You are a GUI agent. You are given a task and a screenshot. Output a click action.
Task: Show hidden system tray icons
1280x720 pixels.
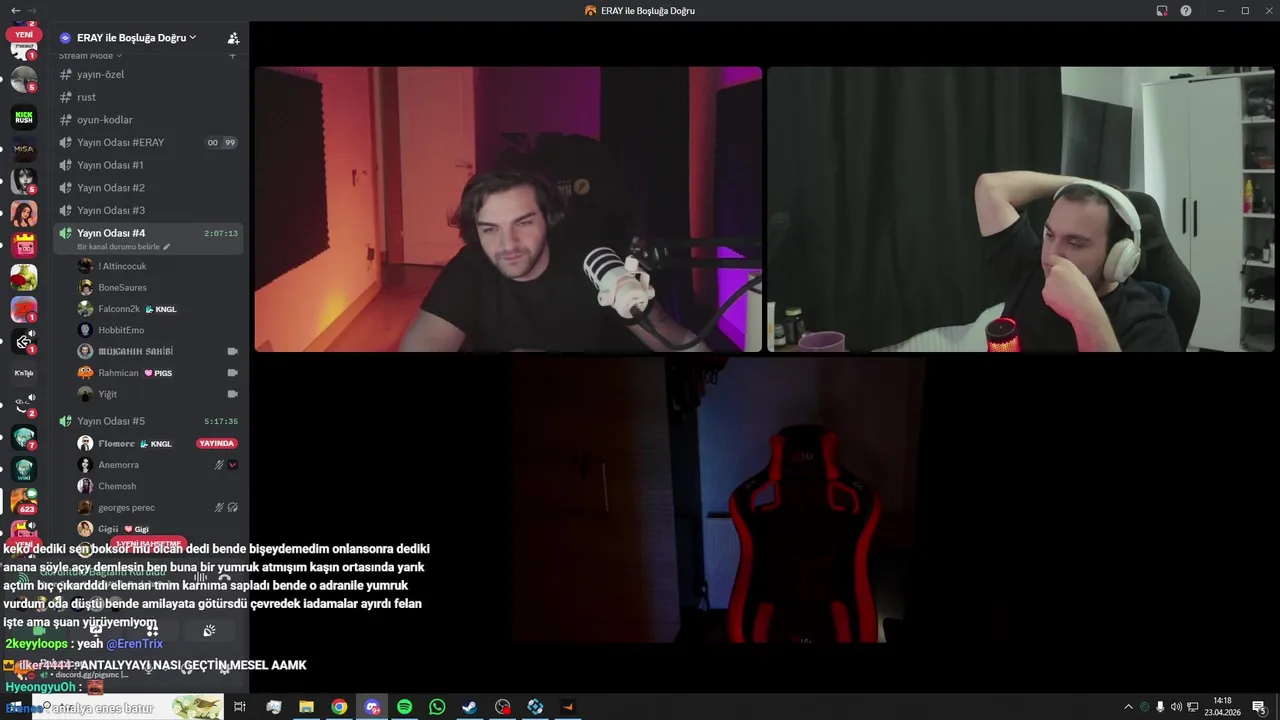[1129, 707]
